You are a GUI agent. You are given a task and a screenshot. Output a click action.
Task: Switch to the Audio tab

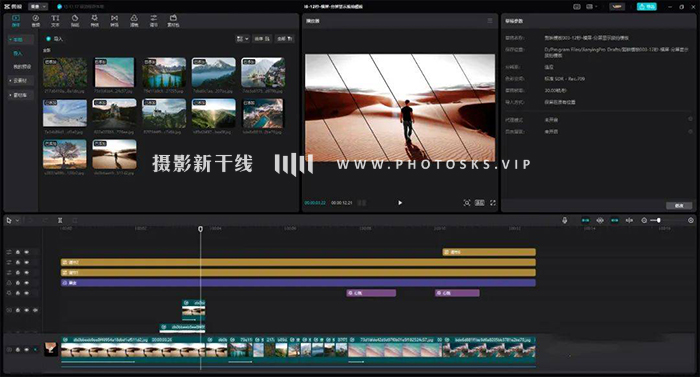pyautogui.click(x=36, y=21)
